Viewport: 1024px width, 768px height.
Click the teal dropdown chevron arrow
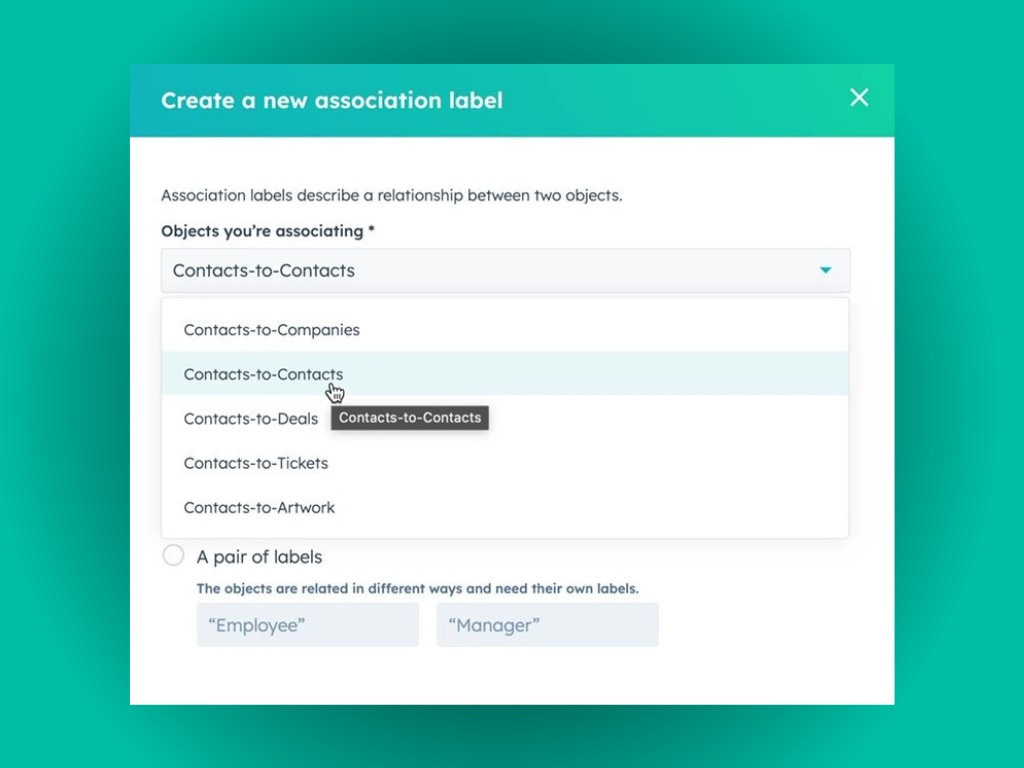pos(826,270)
